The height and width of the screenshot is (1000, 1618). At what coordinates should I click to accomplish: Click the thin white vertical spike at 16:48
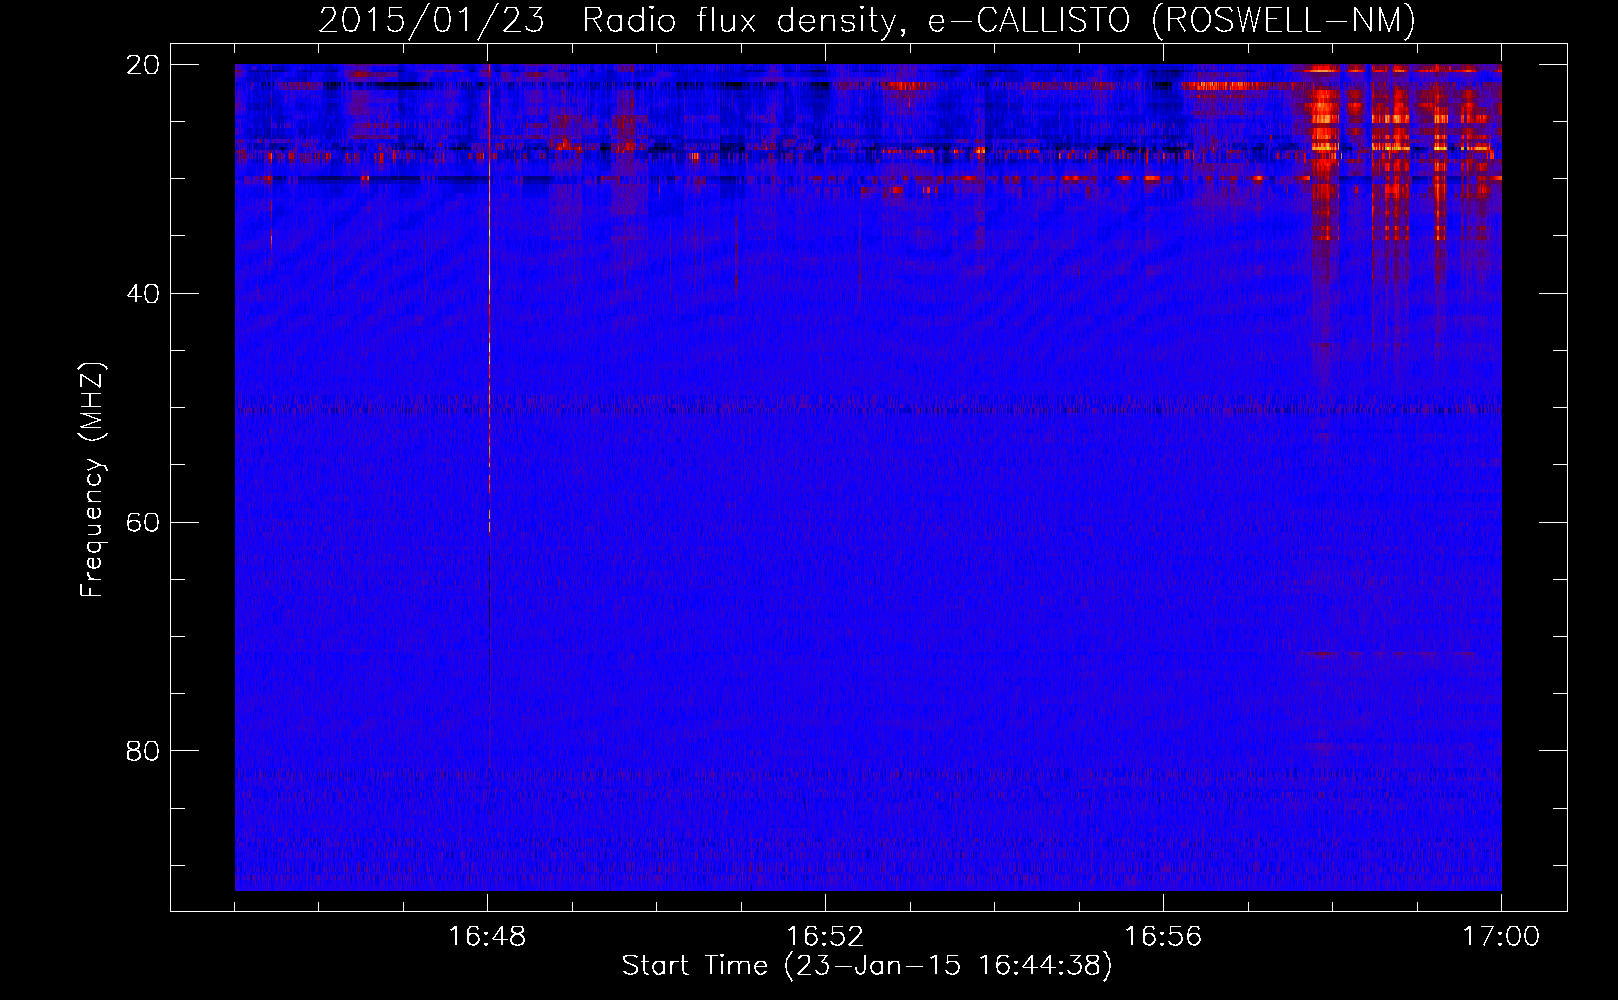(x=489, y=300)
